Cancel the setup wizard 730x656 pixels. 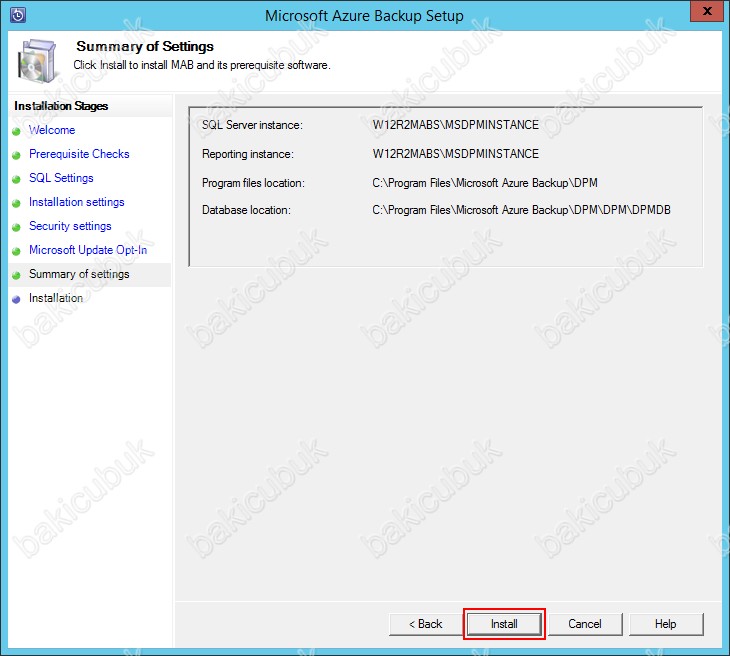(x=585, y=624)
